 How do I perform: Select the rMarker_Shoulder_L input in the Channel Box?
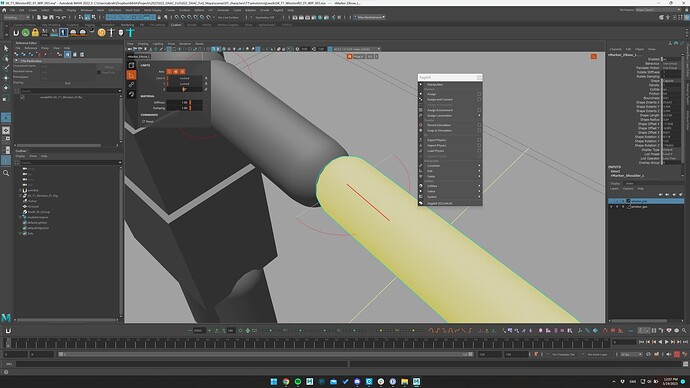[x=628, y=176]
